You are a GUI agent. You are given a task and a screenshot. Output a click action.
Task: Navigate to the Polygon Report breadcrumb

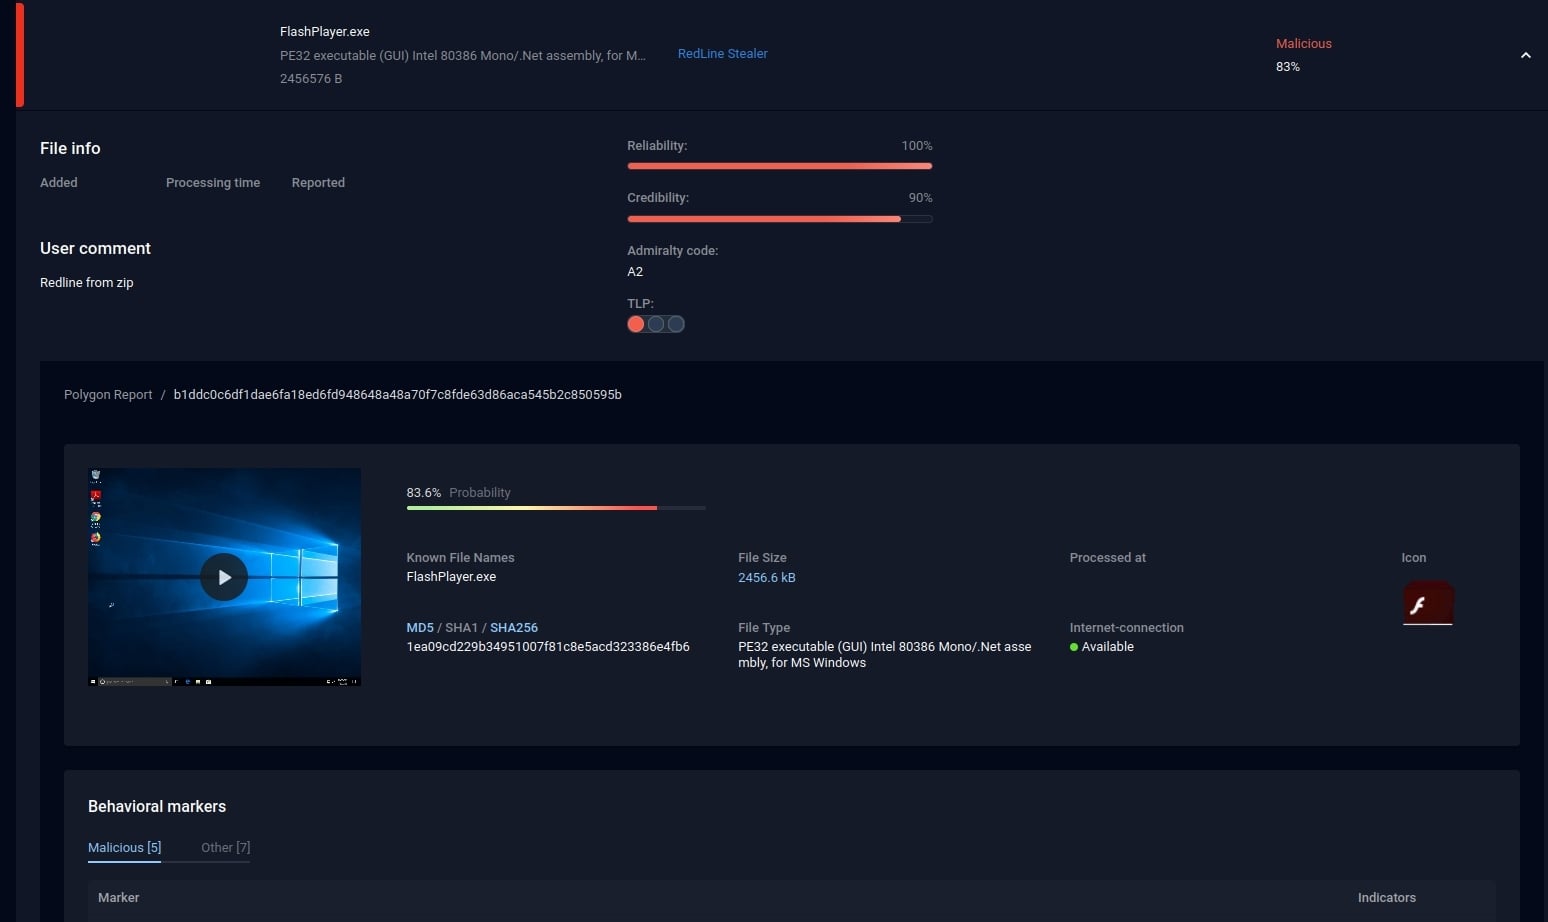(108, 394)
